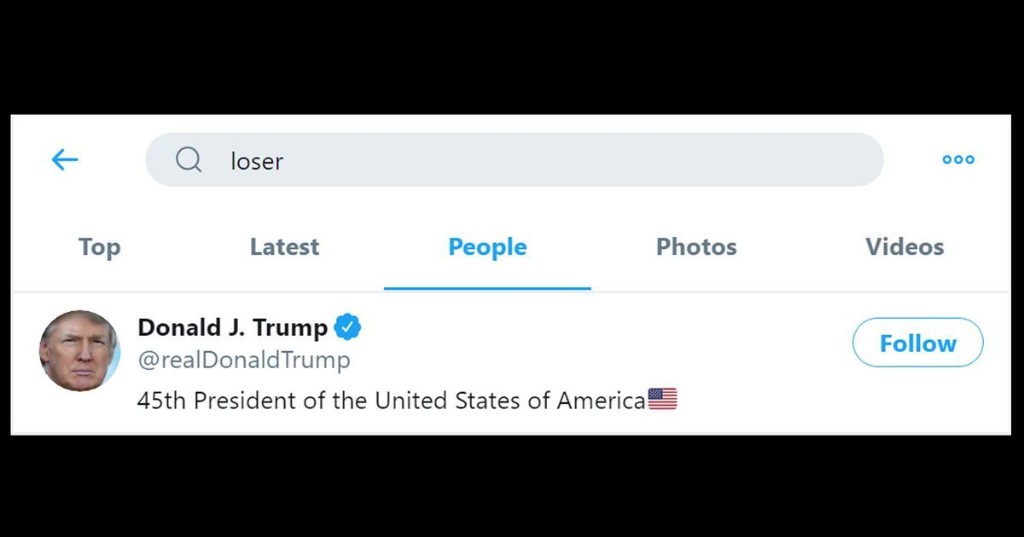Select the People tab

click(487, 247)
